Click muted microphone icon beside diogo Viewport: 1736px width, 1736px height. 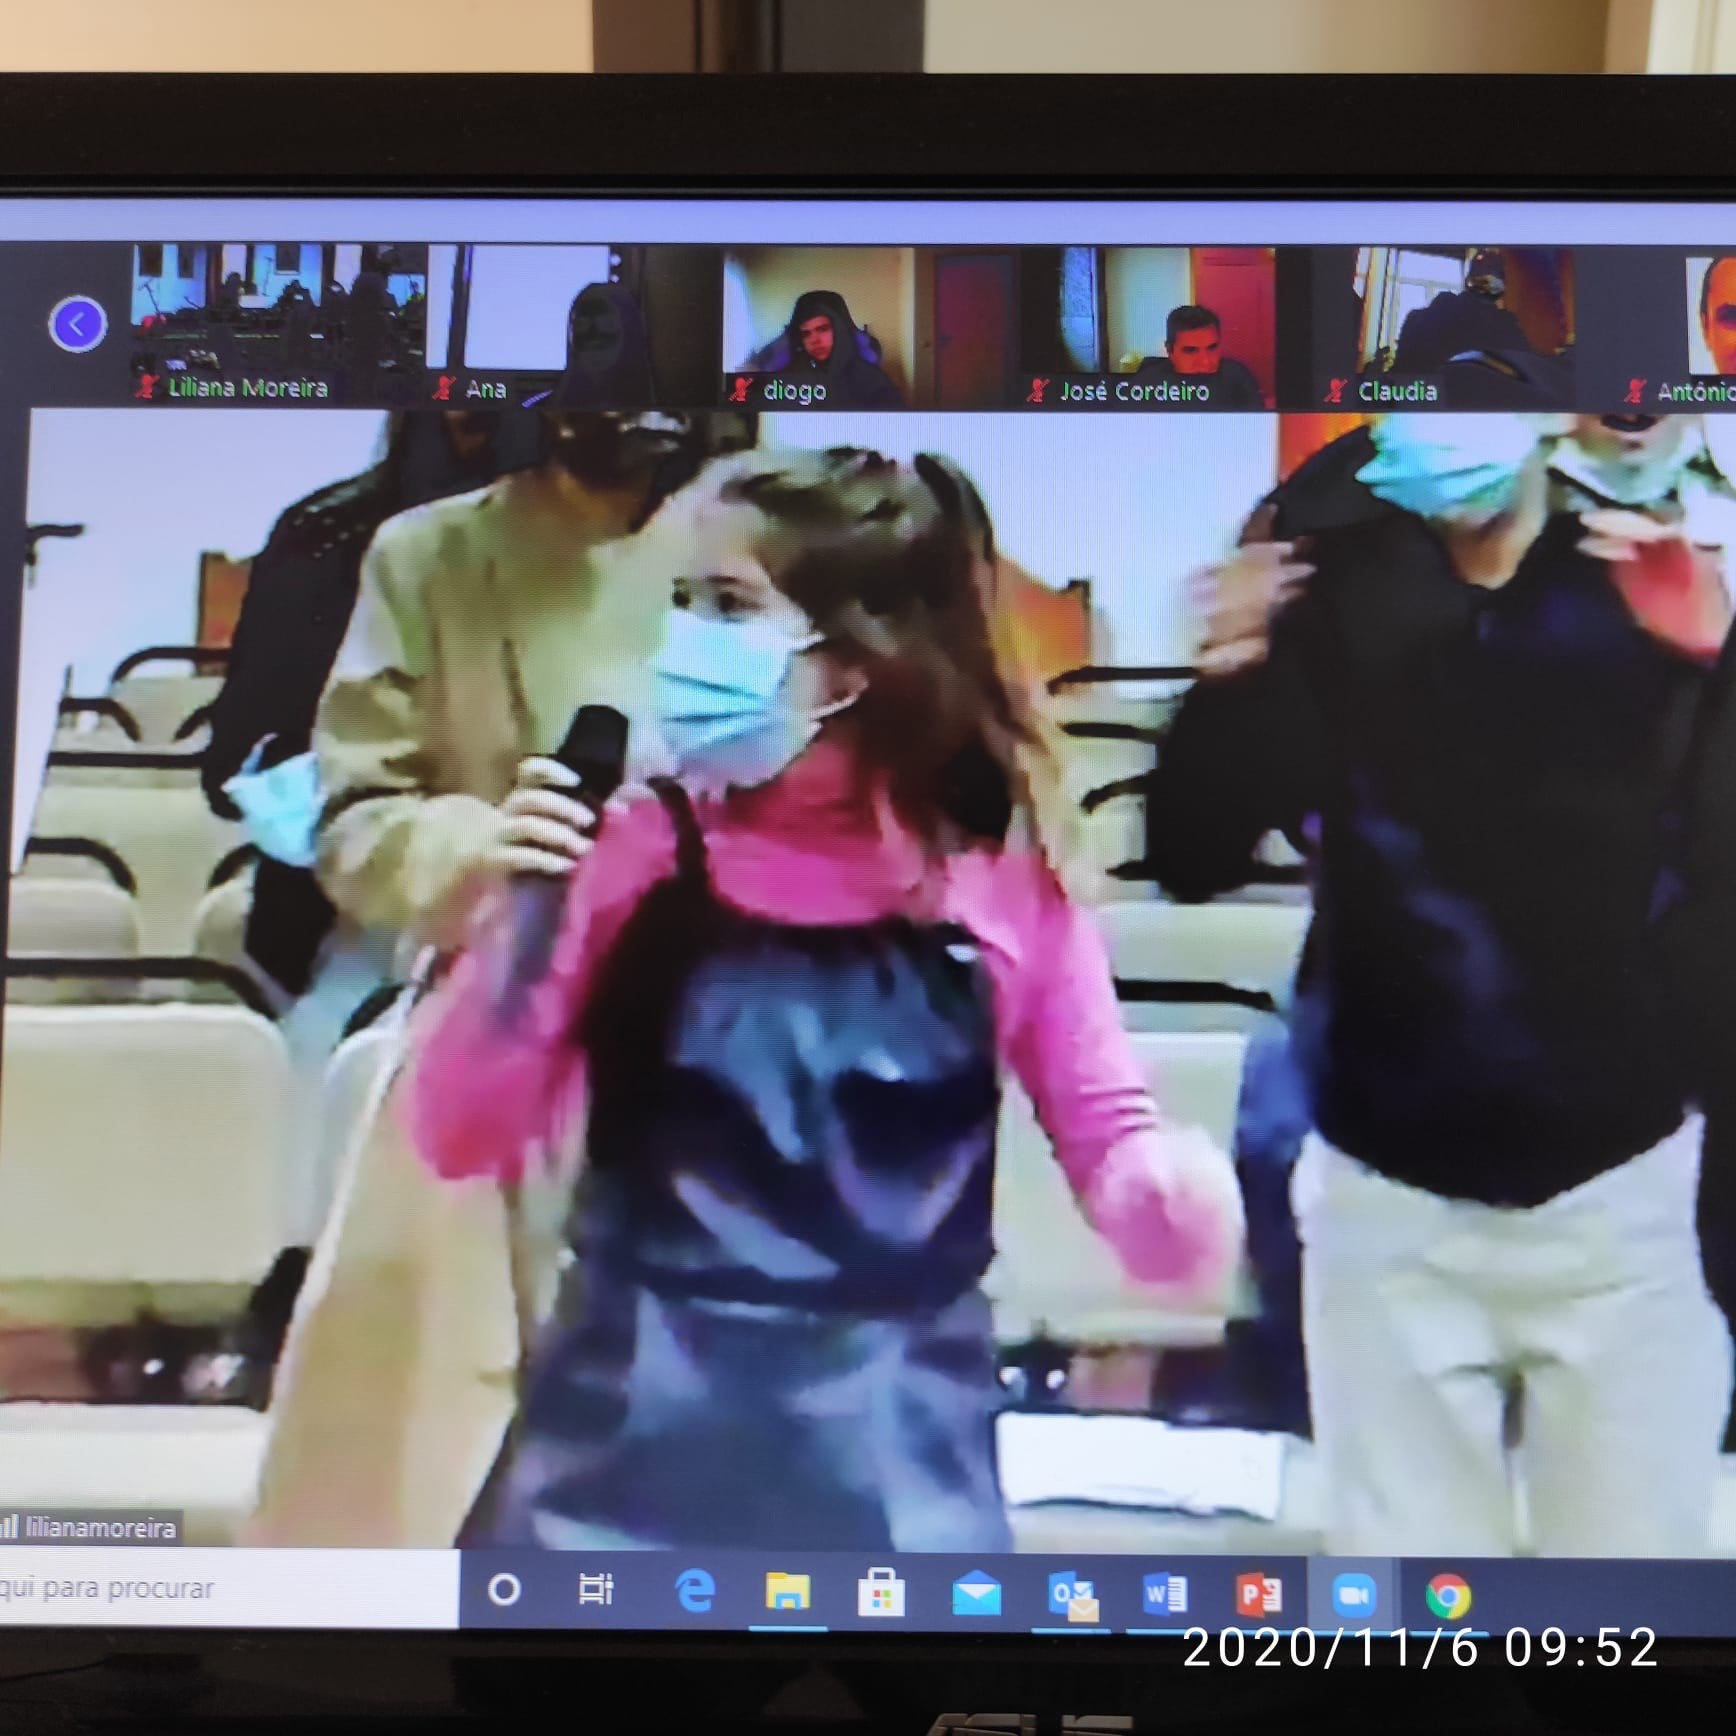tap(741, 389)
